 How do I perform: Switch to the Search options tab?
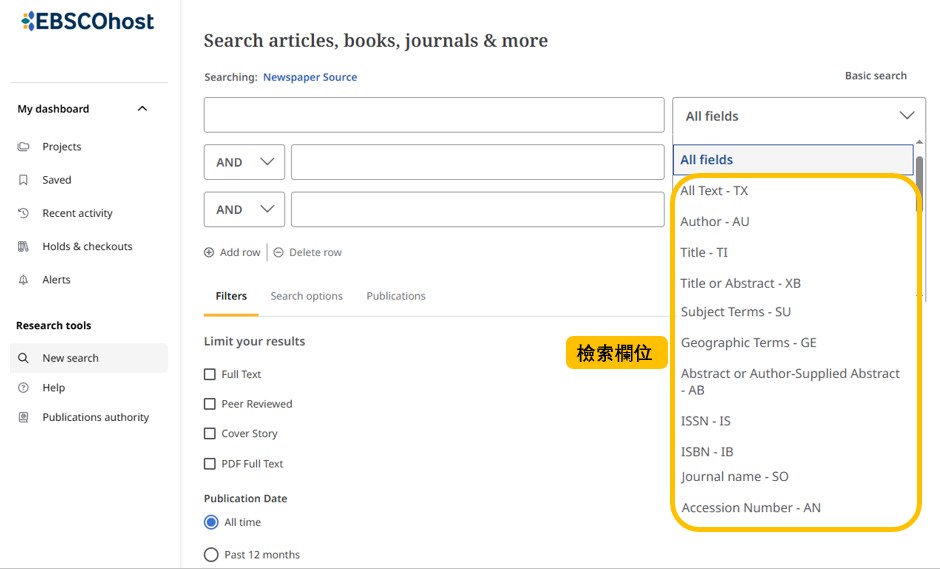click(306, 296)
